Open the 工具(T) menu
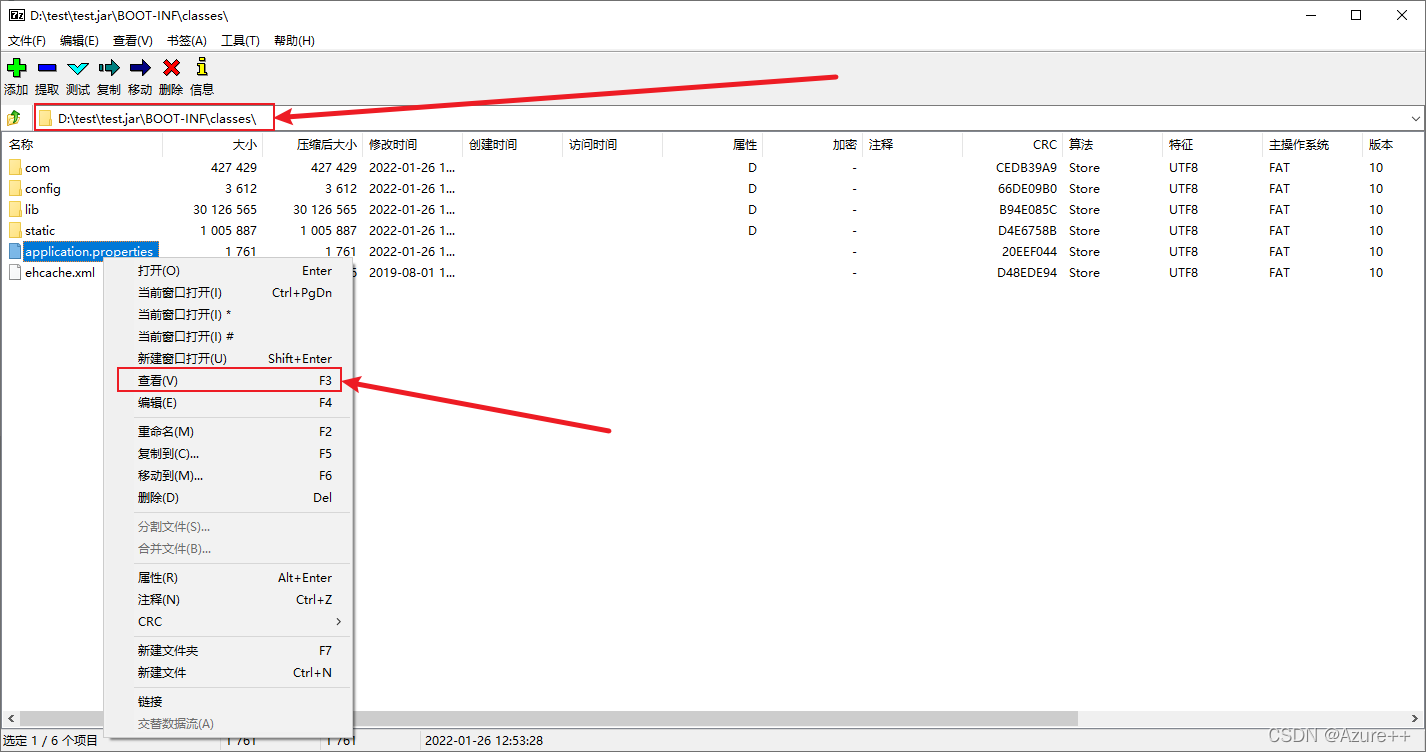The width and height of the screenshot is (1426, 752). 240,41
